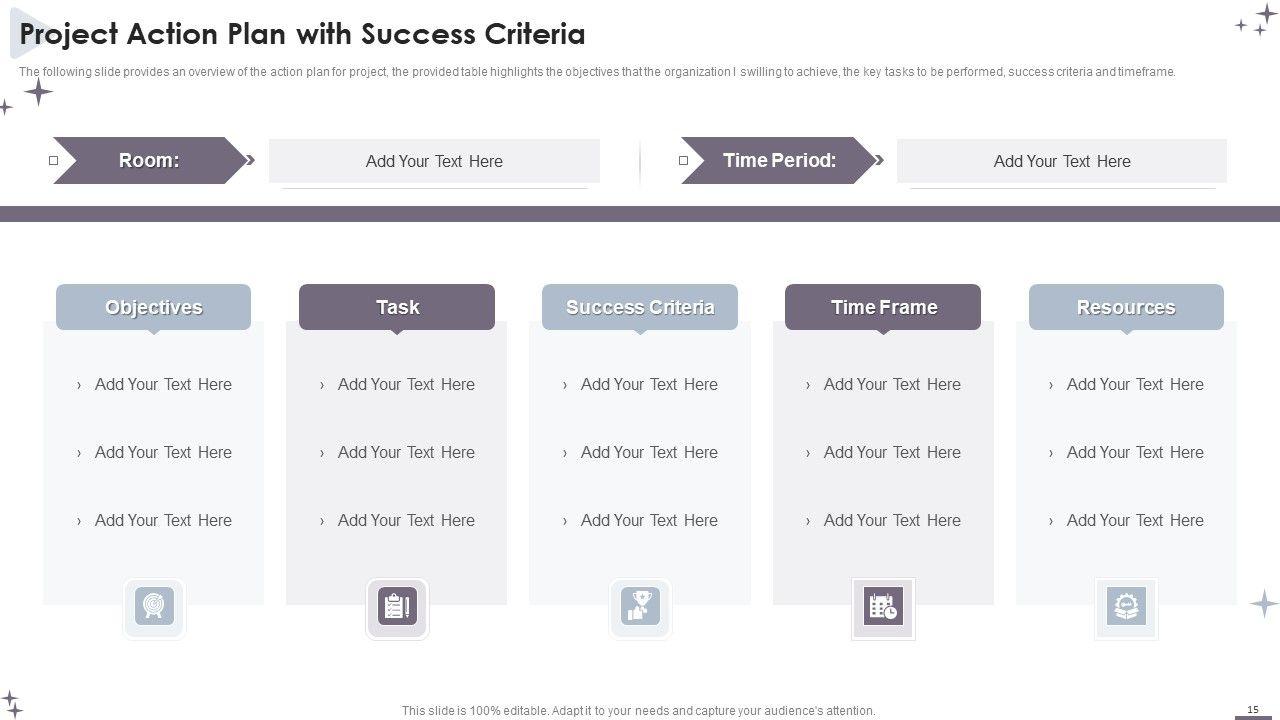This screenshot has height=720, width=1280.
Task: Click the sparkle star decoration near top-right corner
Action: pyautogui.click(x=1258, y=20)
